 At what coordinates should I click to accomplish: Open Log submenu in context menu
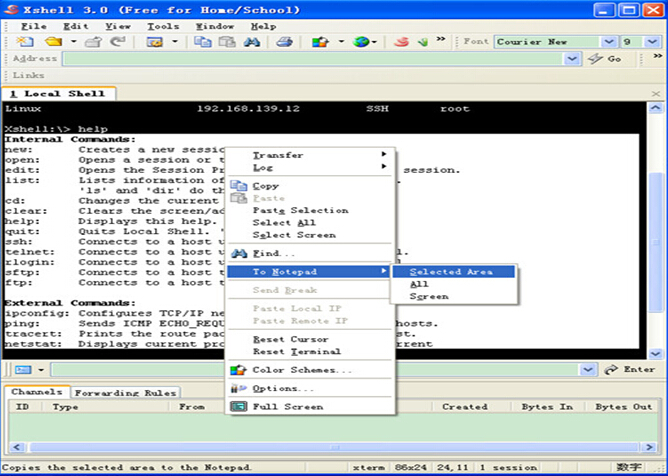[311, 167]
